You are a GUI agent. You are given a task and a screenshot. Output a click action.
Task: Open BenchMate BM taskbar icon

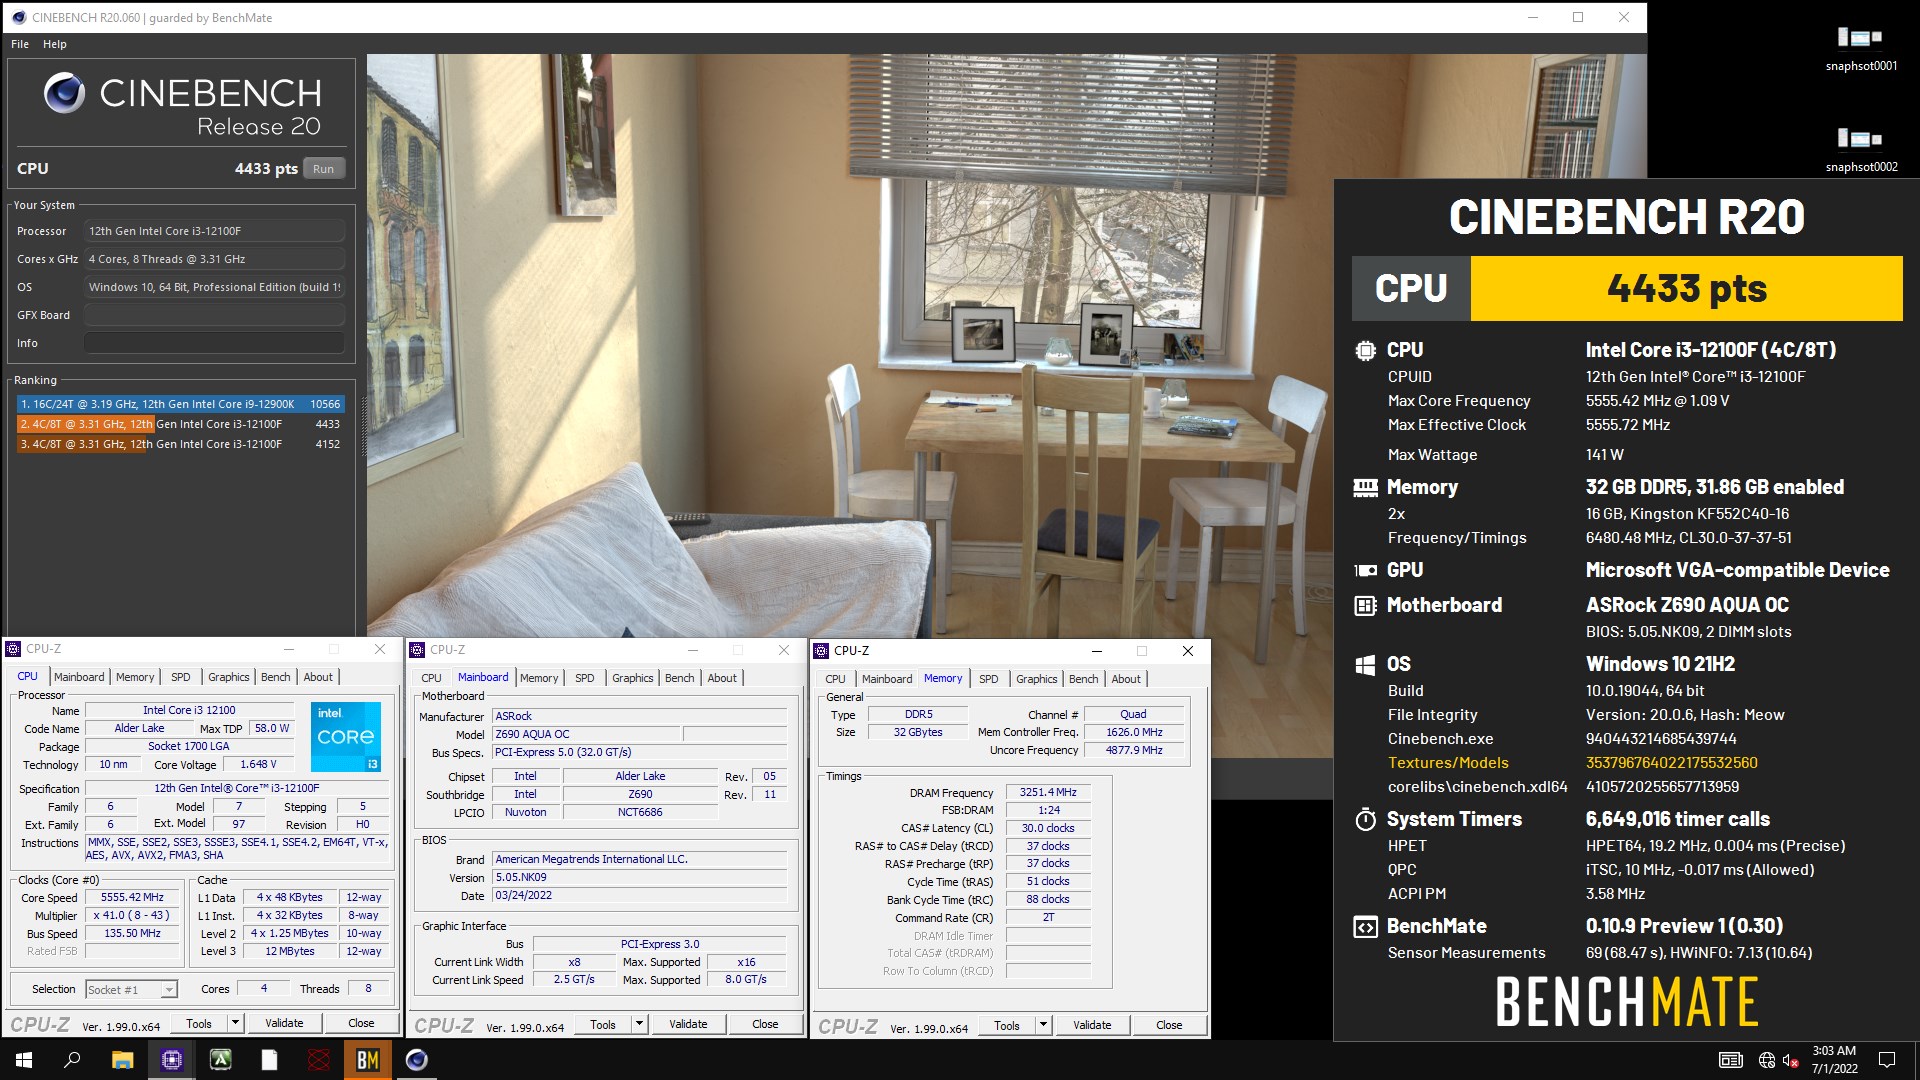click(367, 1060)
